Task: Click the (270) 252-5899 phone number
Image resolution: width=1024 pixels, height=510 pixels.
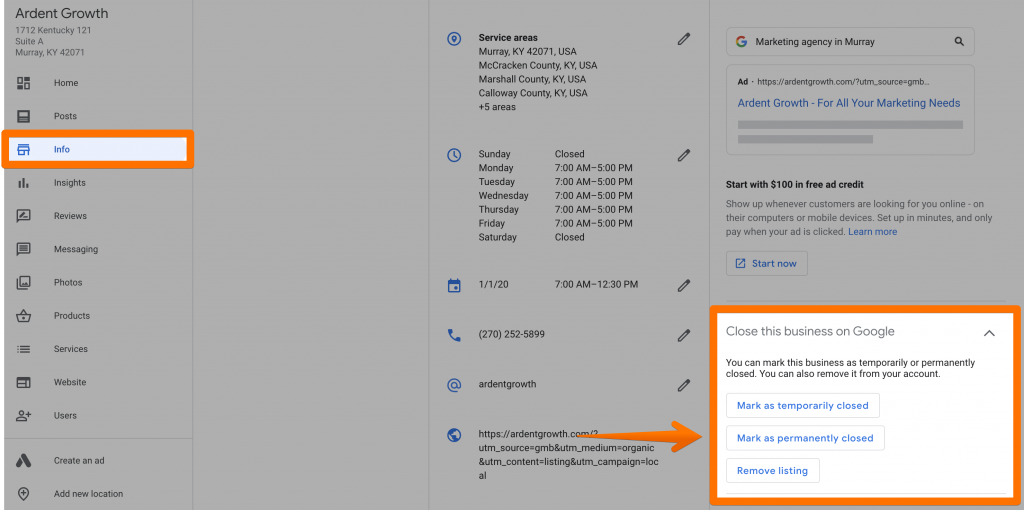Action: point(511,334)
